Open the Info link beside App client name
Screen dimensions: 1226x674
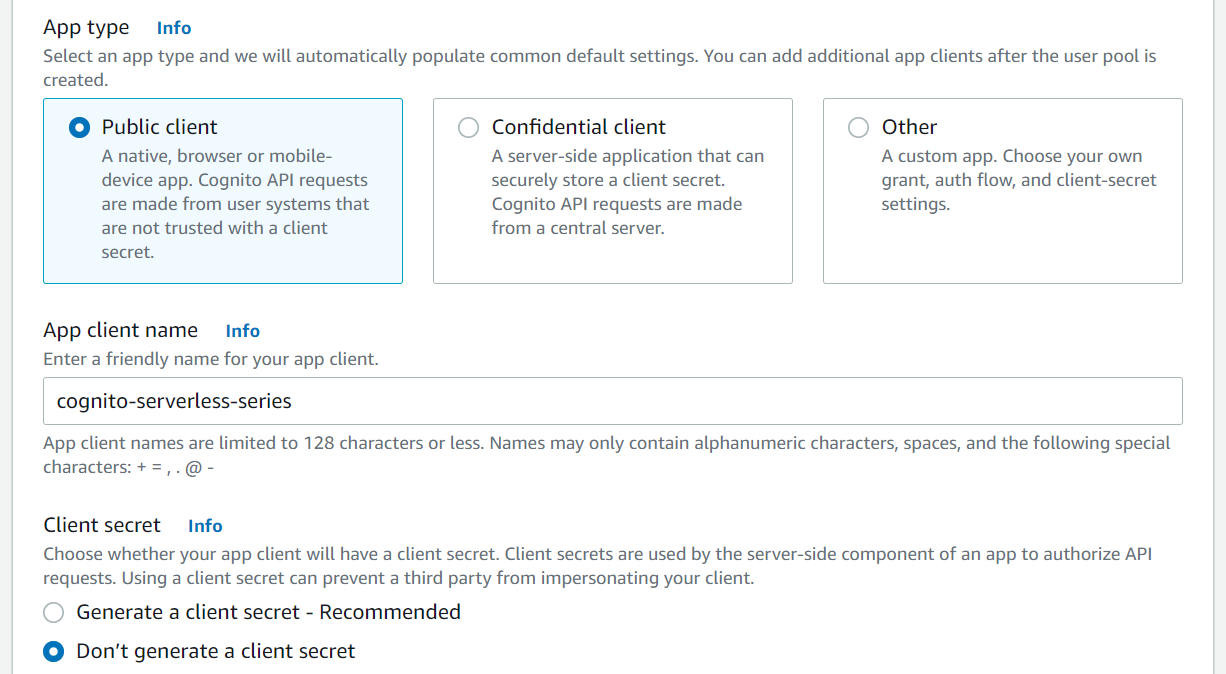tap(242, 331)
